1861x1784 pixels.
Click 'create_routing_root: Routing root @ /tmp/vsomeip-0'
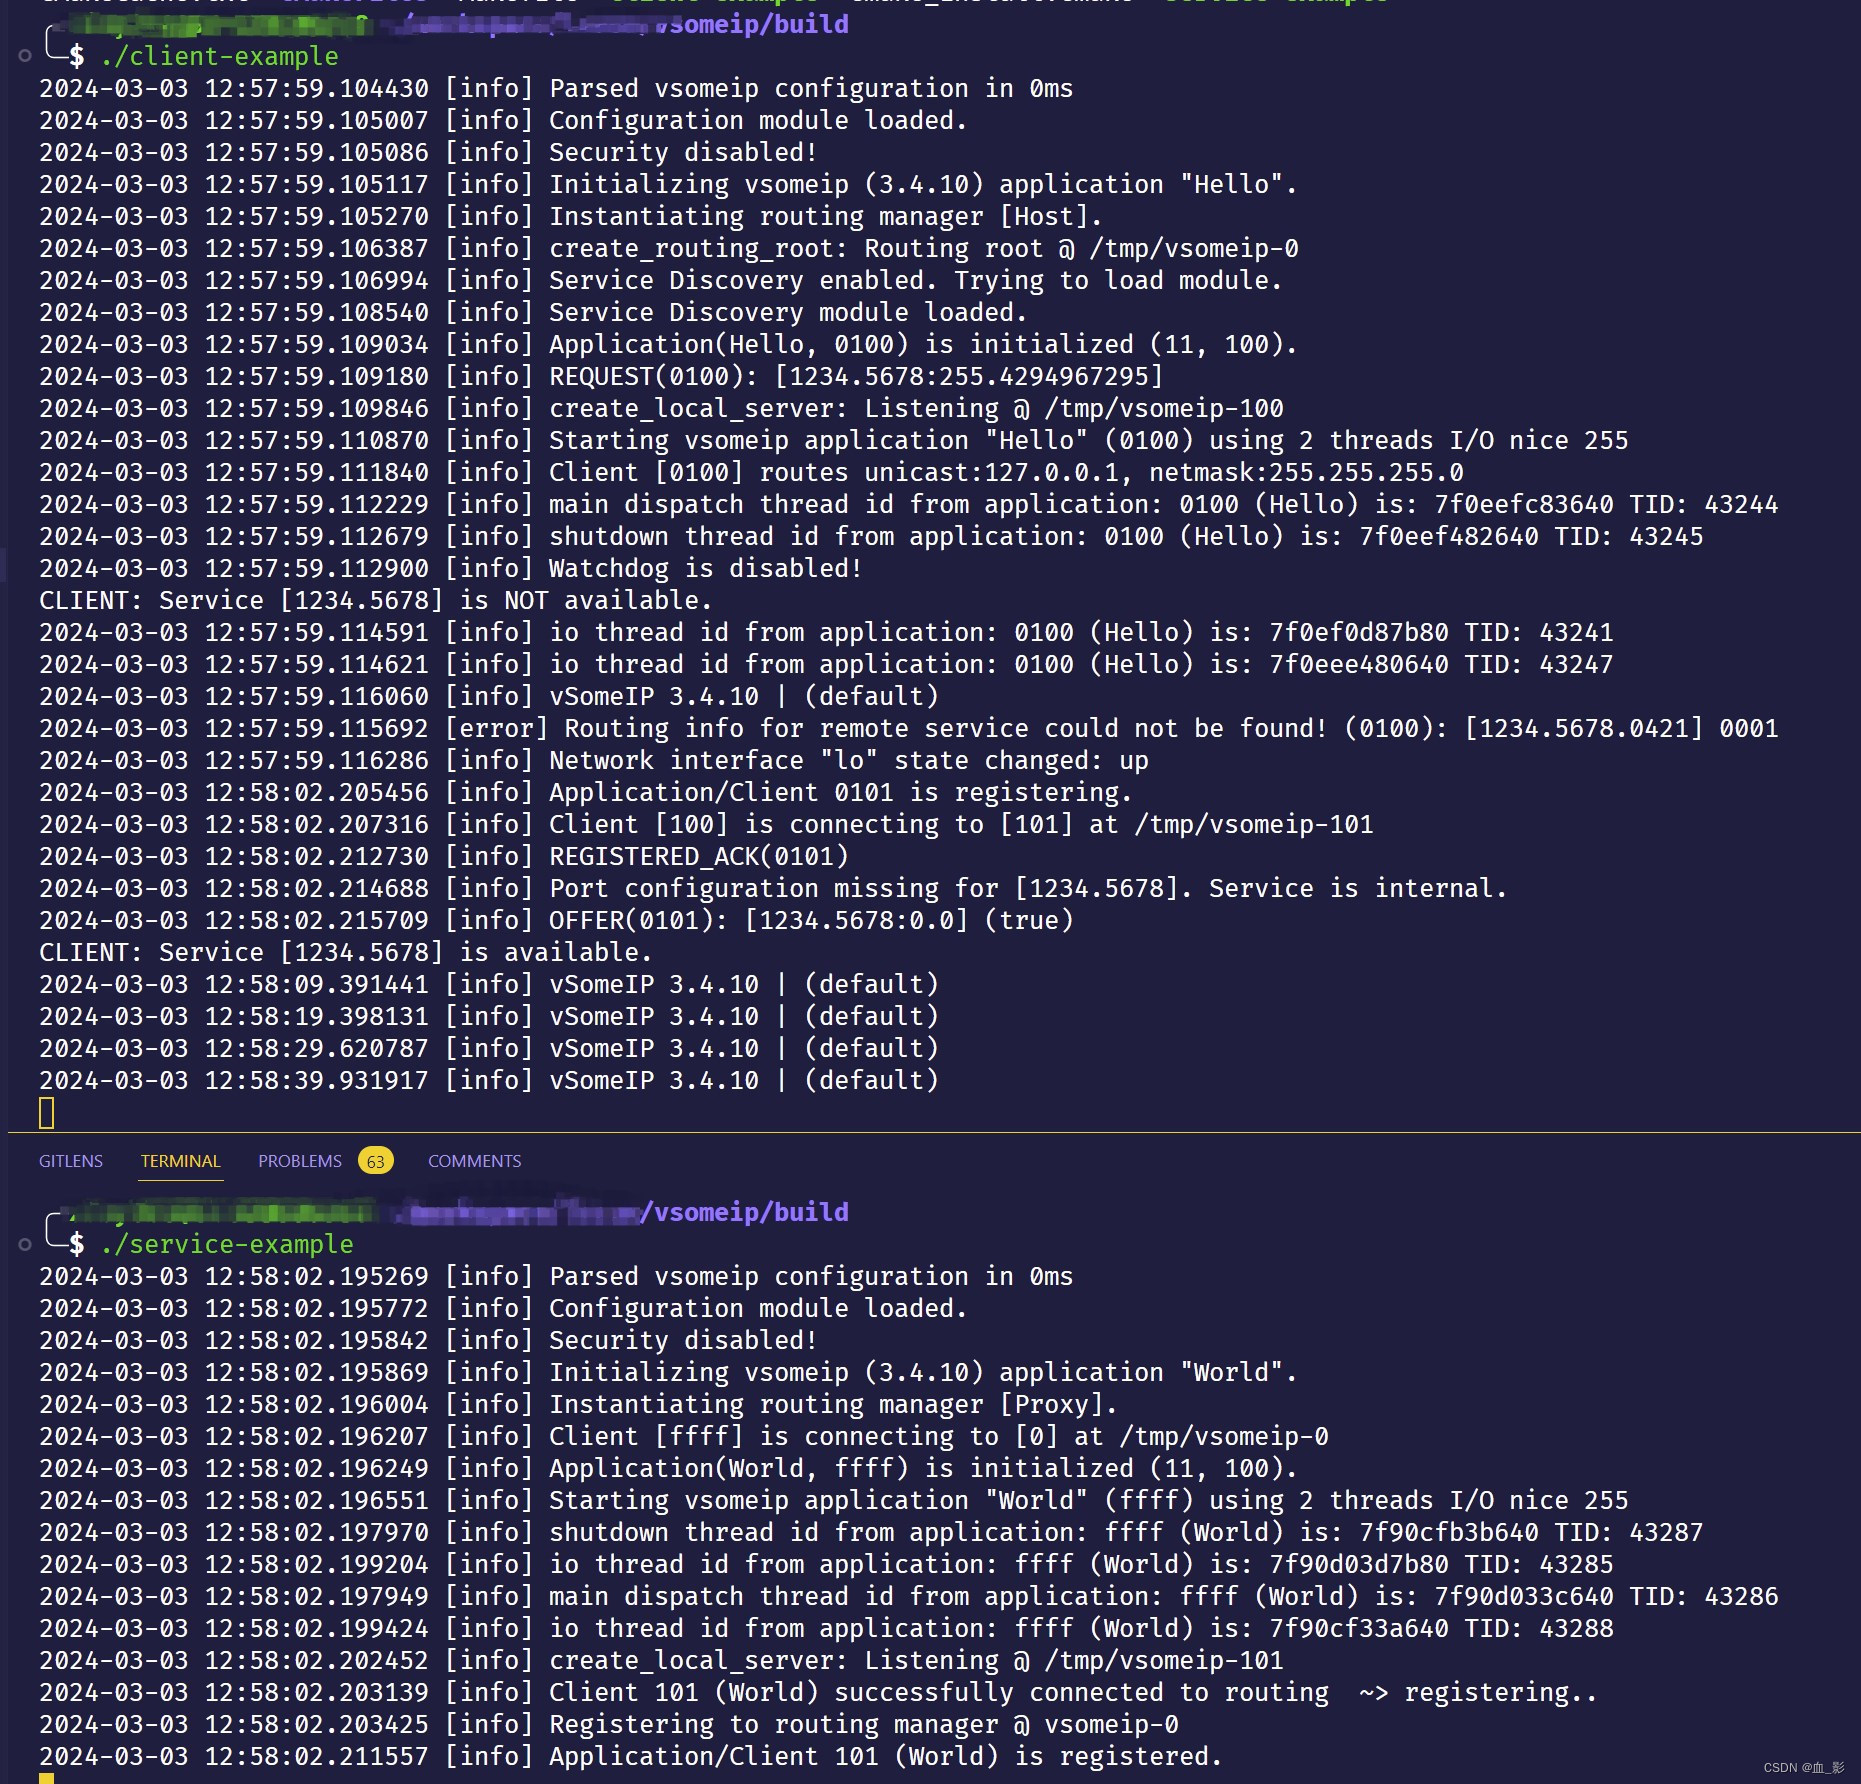(668, 248)
